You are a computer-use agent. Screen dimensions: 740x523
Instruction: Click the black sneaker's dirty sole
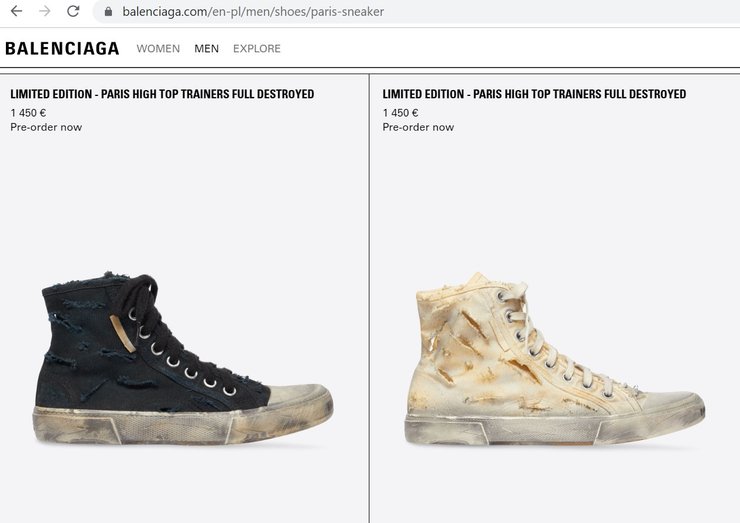click(183, 425)
